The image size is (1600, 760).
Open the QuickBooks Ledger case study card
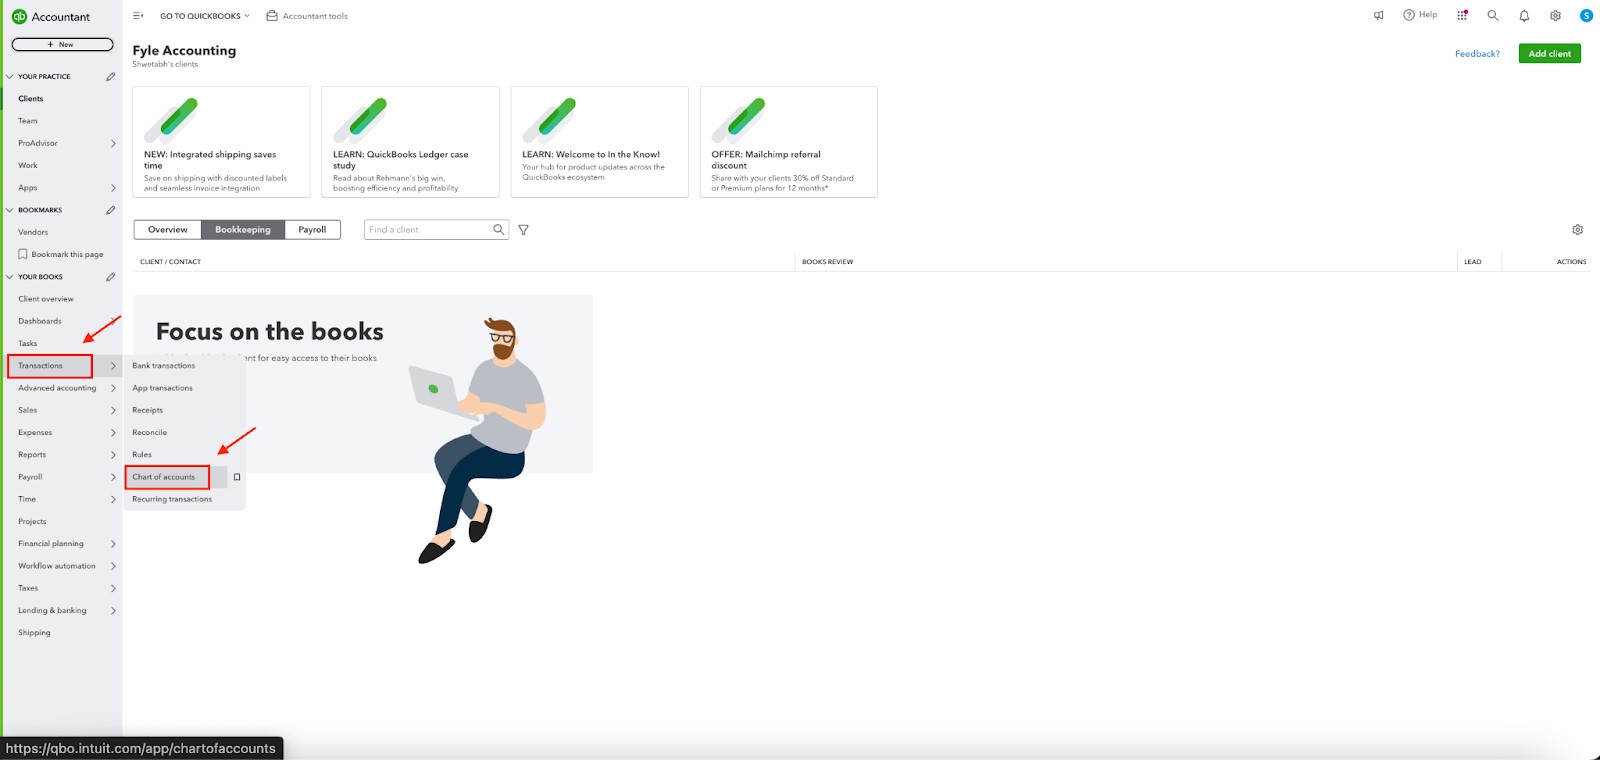coord(410,142)
